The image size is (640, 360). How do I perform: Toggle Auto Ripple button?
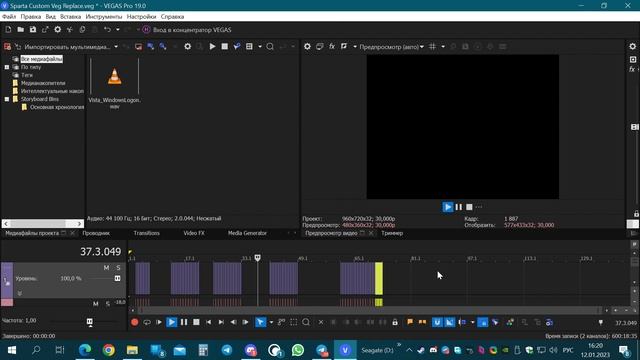coord(462,322)
